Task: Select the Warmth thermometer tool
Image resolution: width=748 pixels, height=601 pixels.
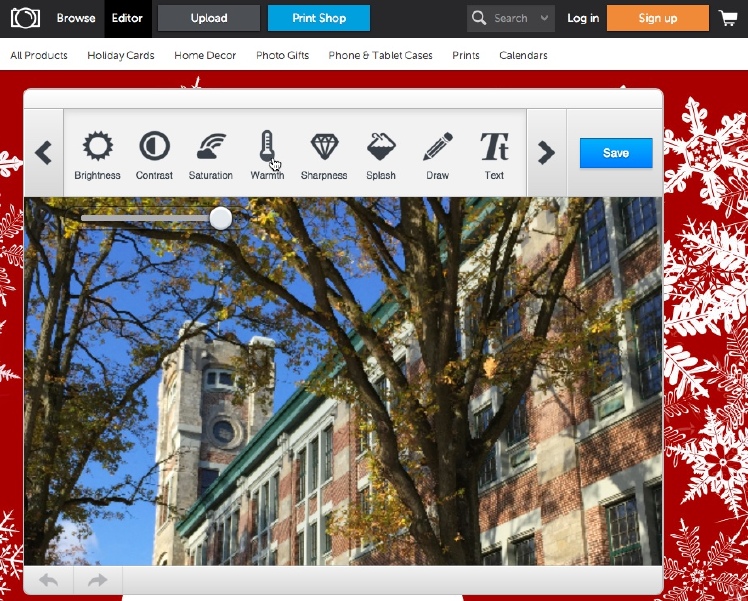Action: click(267, 155)
